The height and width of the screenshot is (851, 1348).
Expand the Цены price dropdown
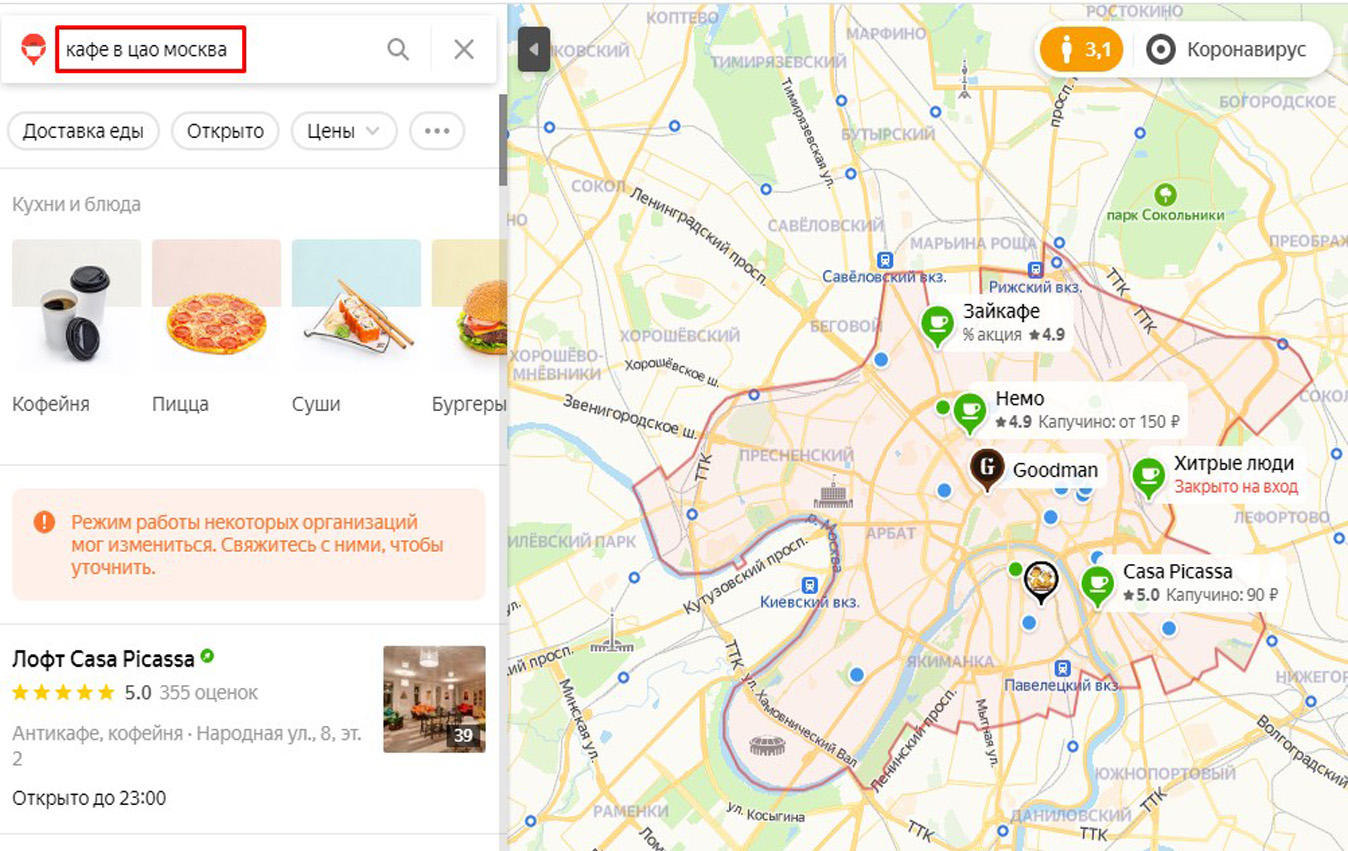tap(344, 131)
